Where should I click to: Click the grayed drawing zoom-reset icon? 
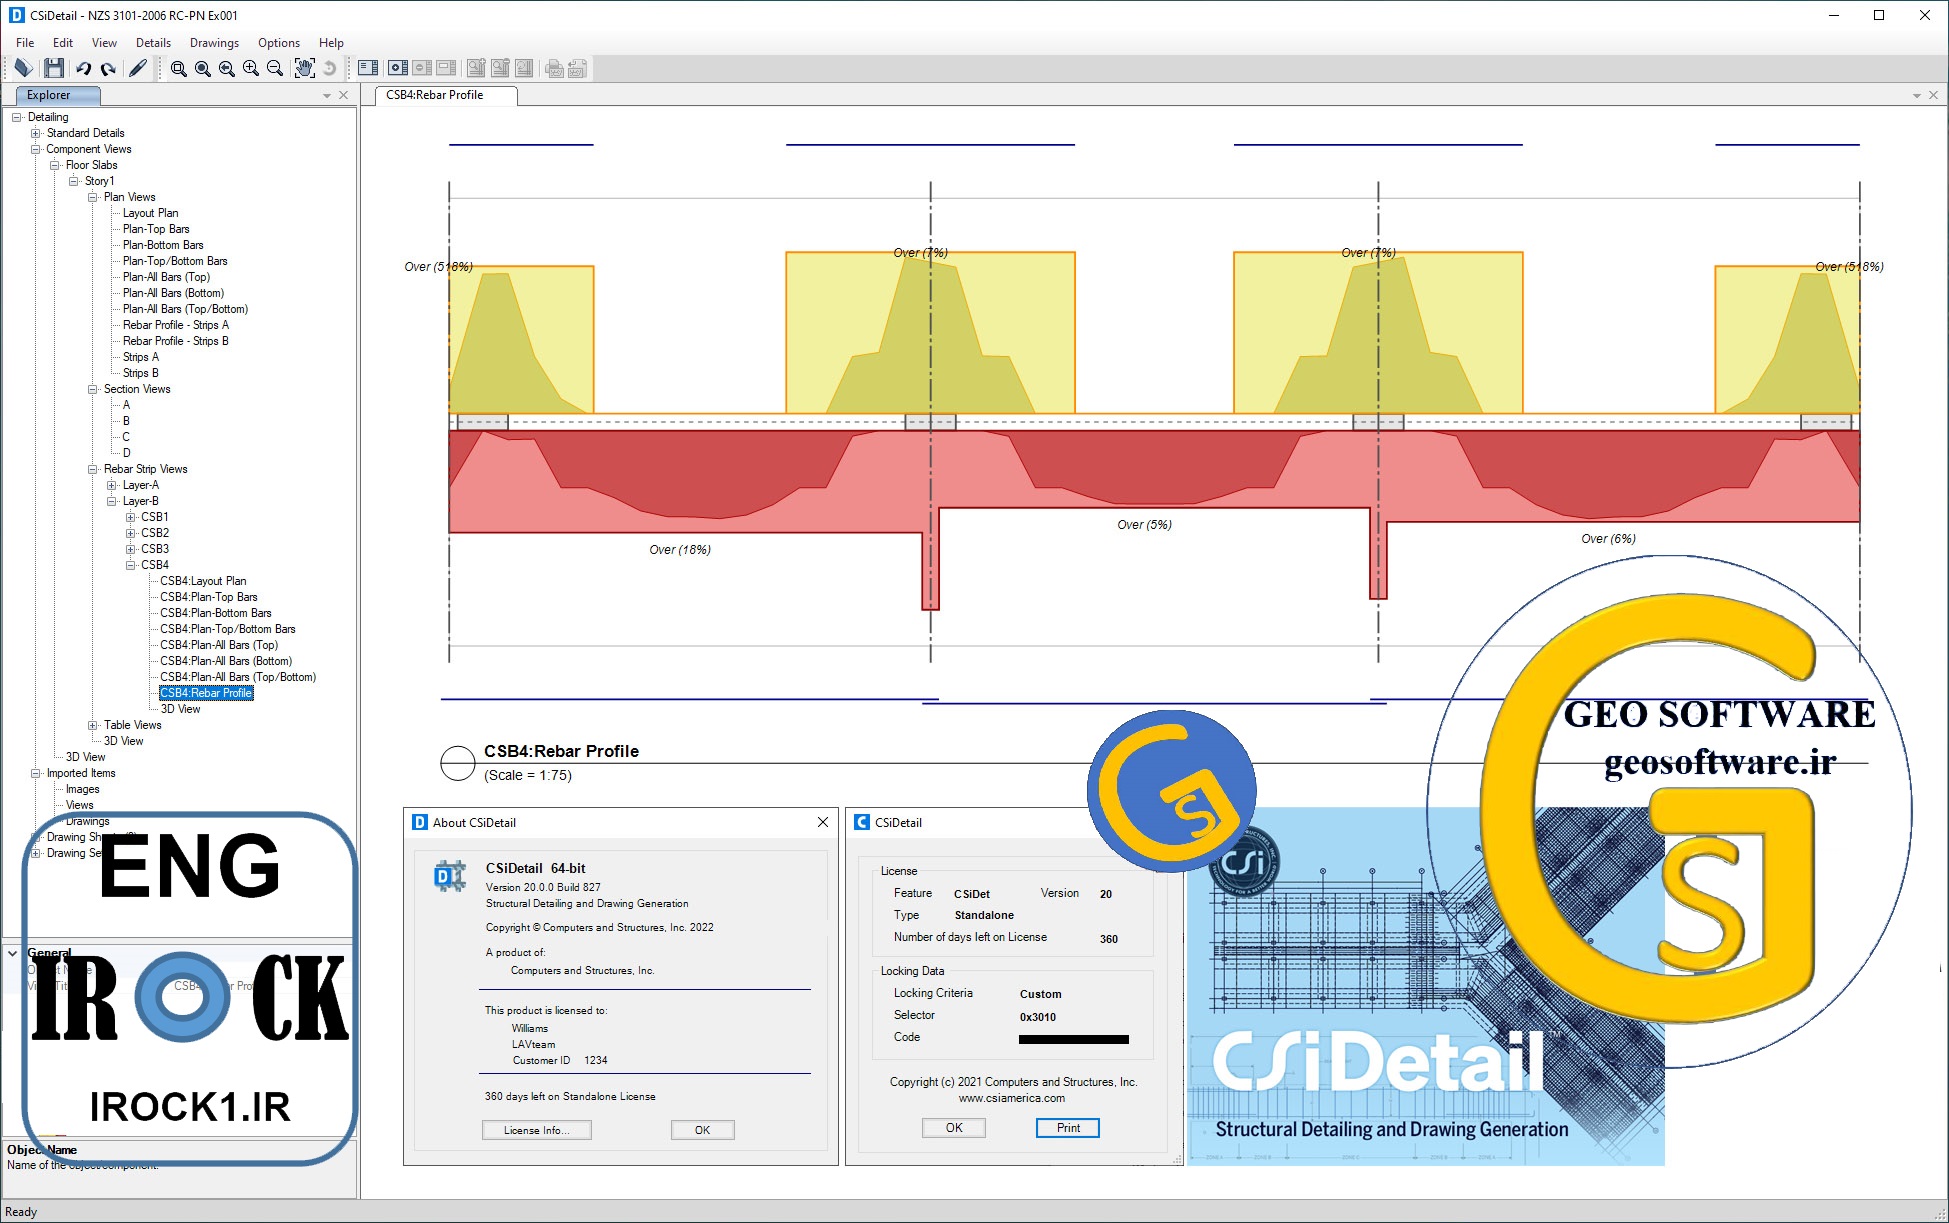(524, 68)
